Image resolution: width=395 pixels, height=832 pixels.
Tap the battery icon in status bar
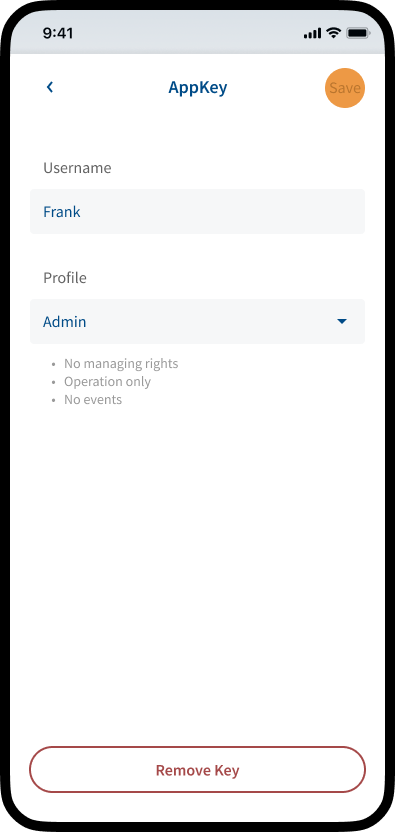click(x=358, y=33)
